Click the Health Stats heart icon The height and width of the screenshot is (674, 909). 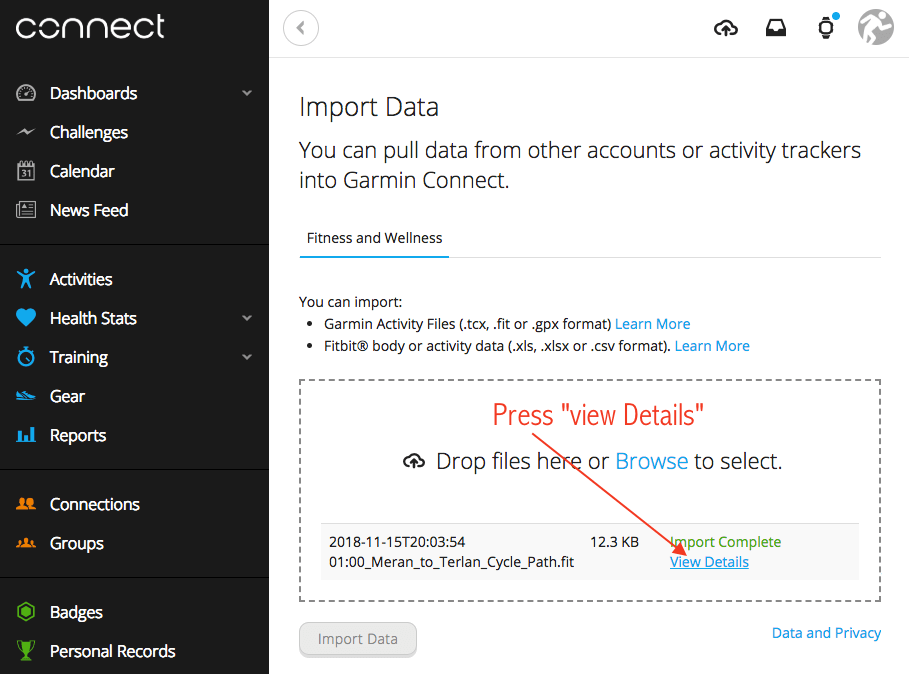(26, 318)
